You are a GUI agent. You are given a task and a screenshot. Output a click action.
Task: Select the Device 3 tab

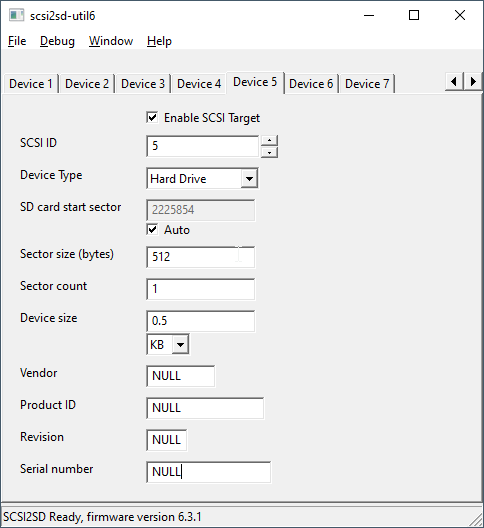point(143,84)
